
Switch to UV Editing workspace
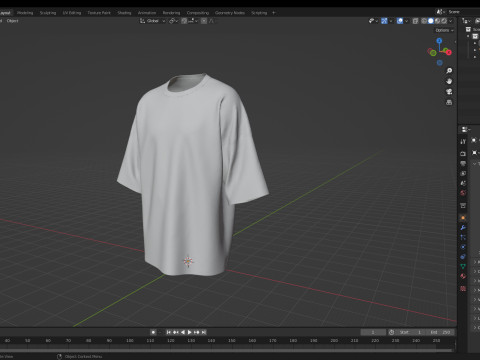point(72,13)
